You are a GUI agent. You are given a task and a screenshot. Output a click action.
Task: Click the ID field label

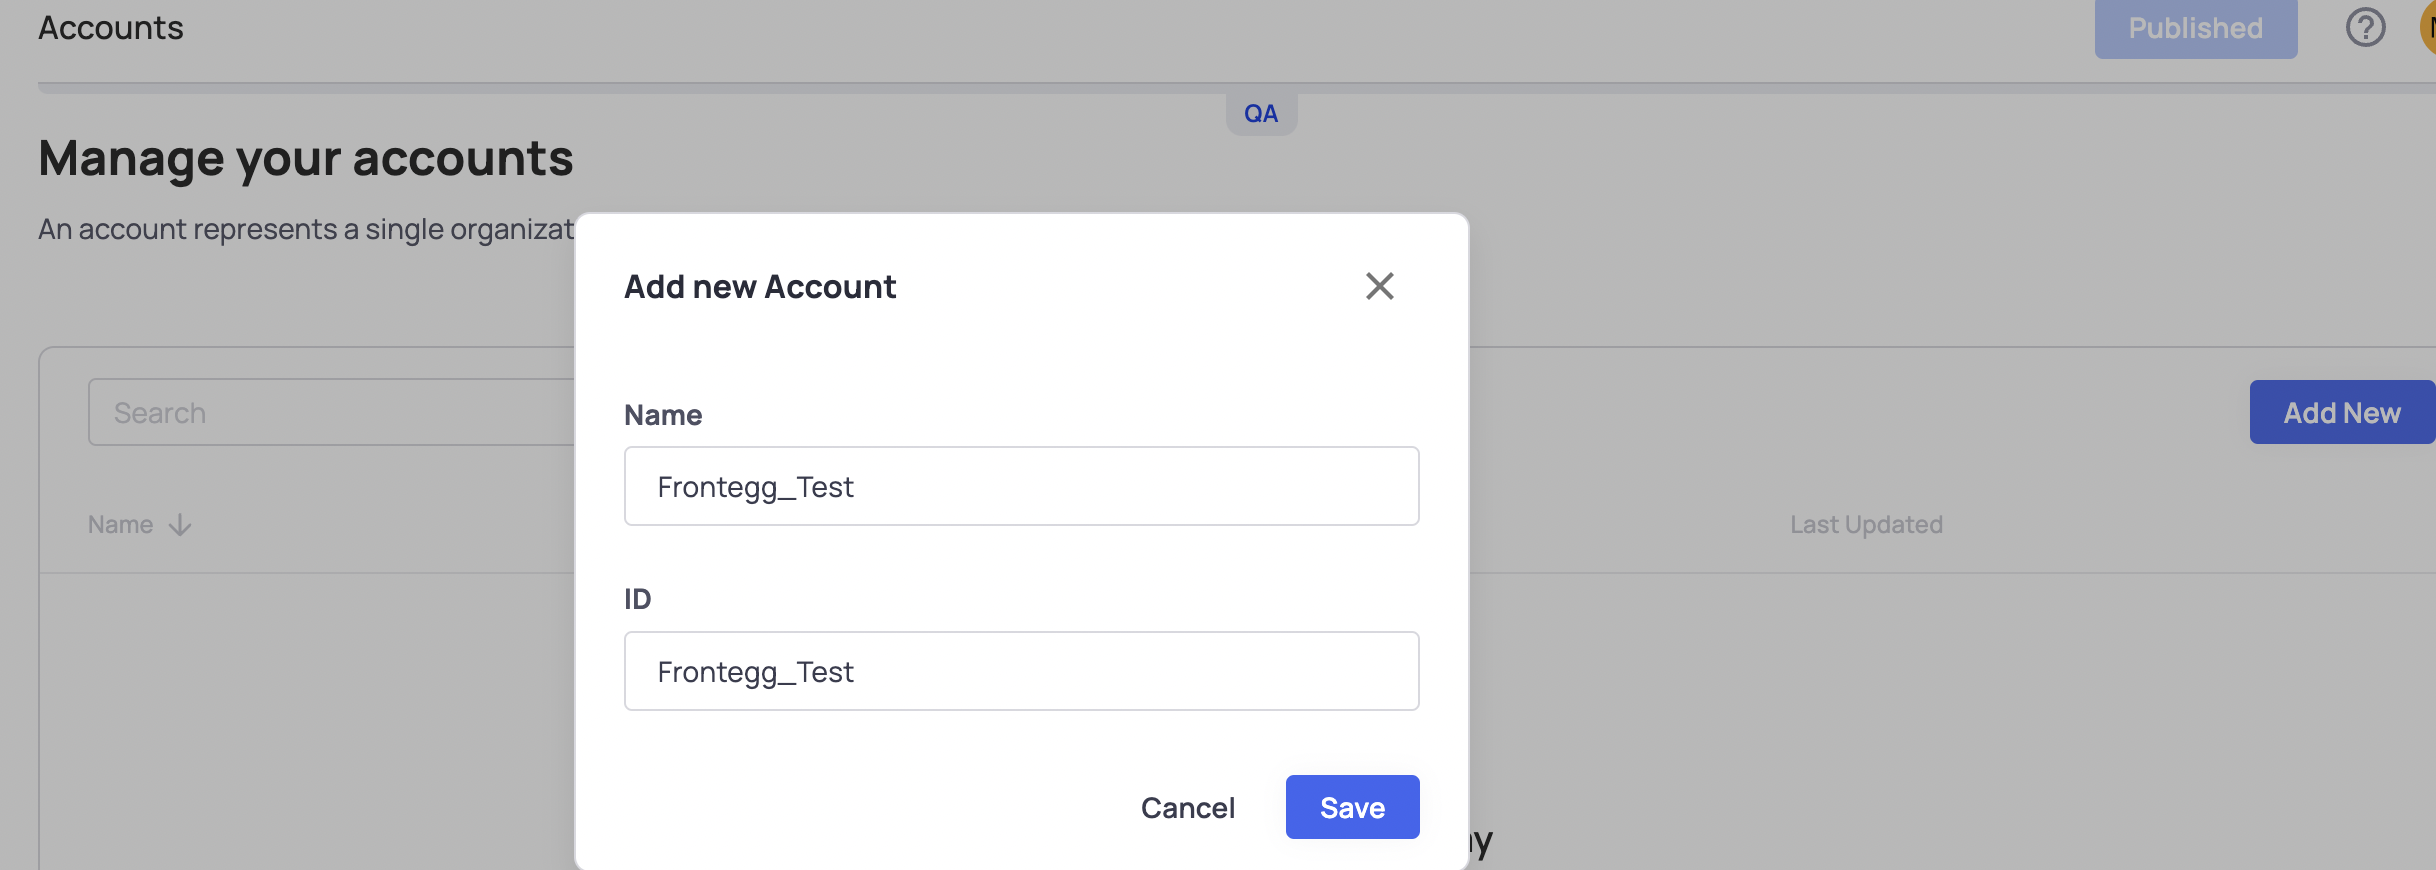click(637, 599)
